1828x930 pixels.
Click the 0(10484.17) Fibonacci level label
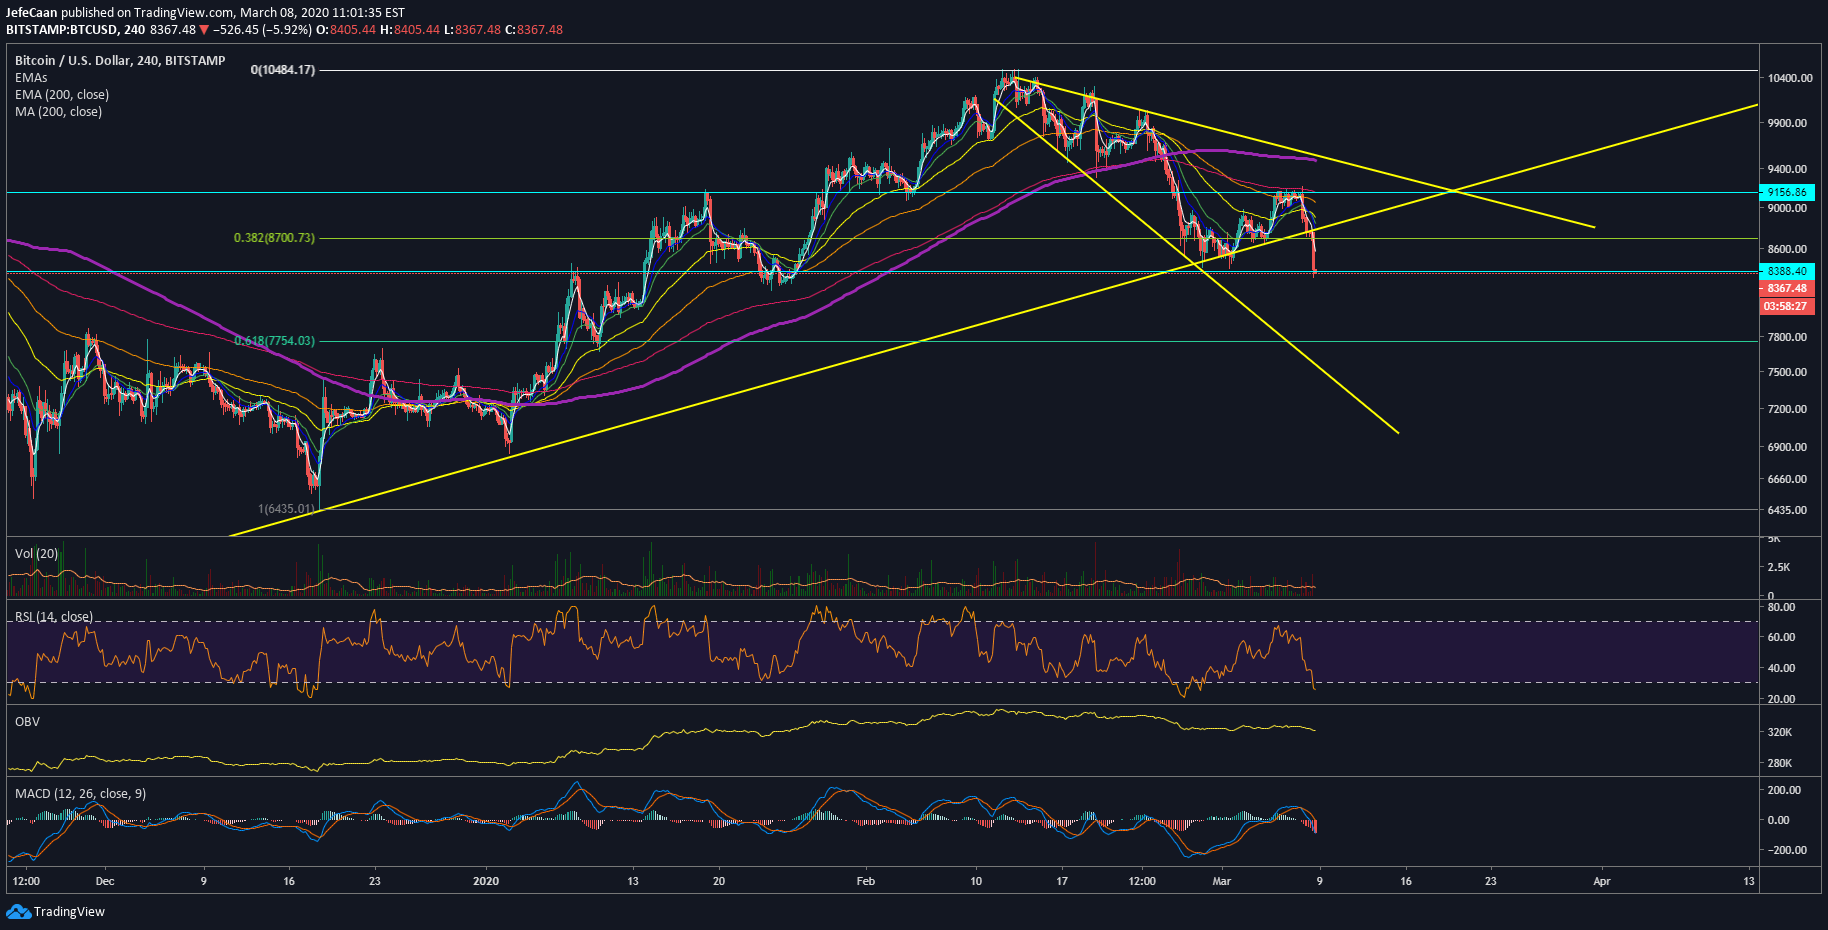[283, 70]
